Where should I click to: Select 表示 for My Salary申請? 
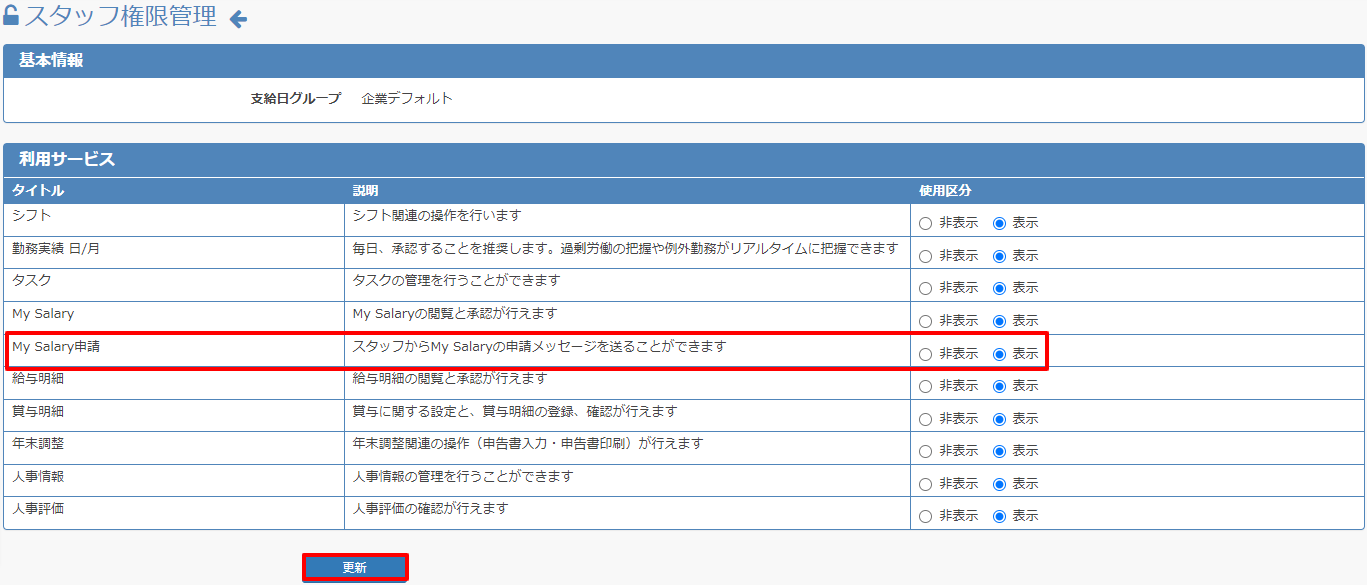[x=999, y=354]
